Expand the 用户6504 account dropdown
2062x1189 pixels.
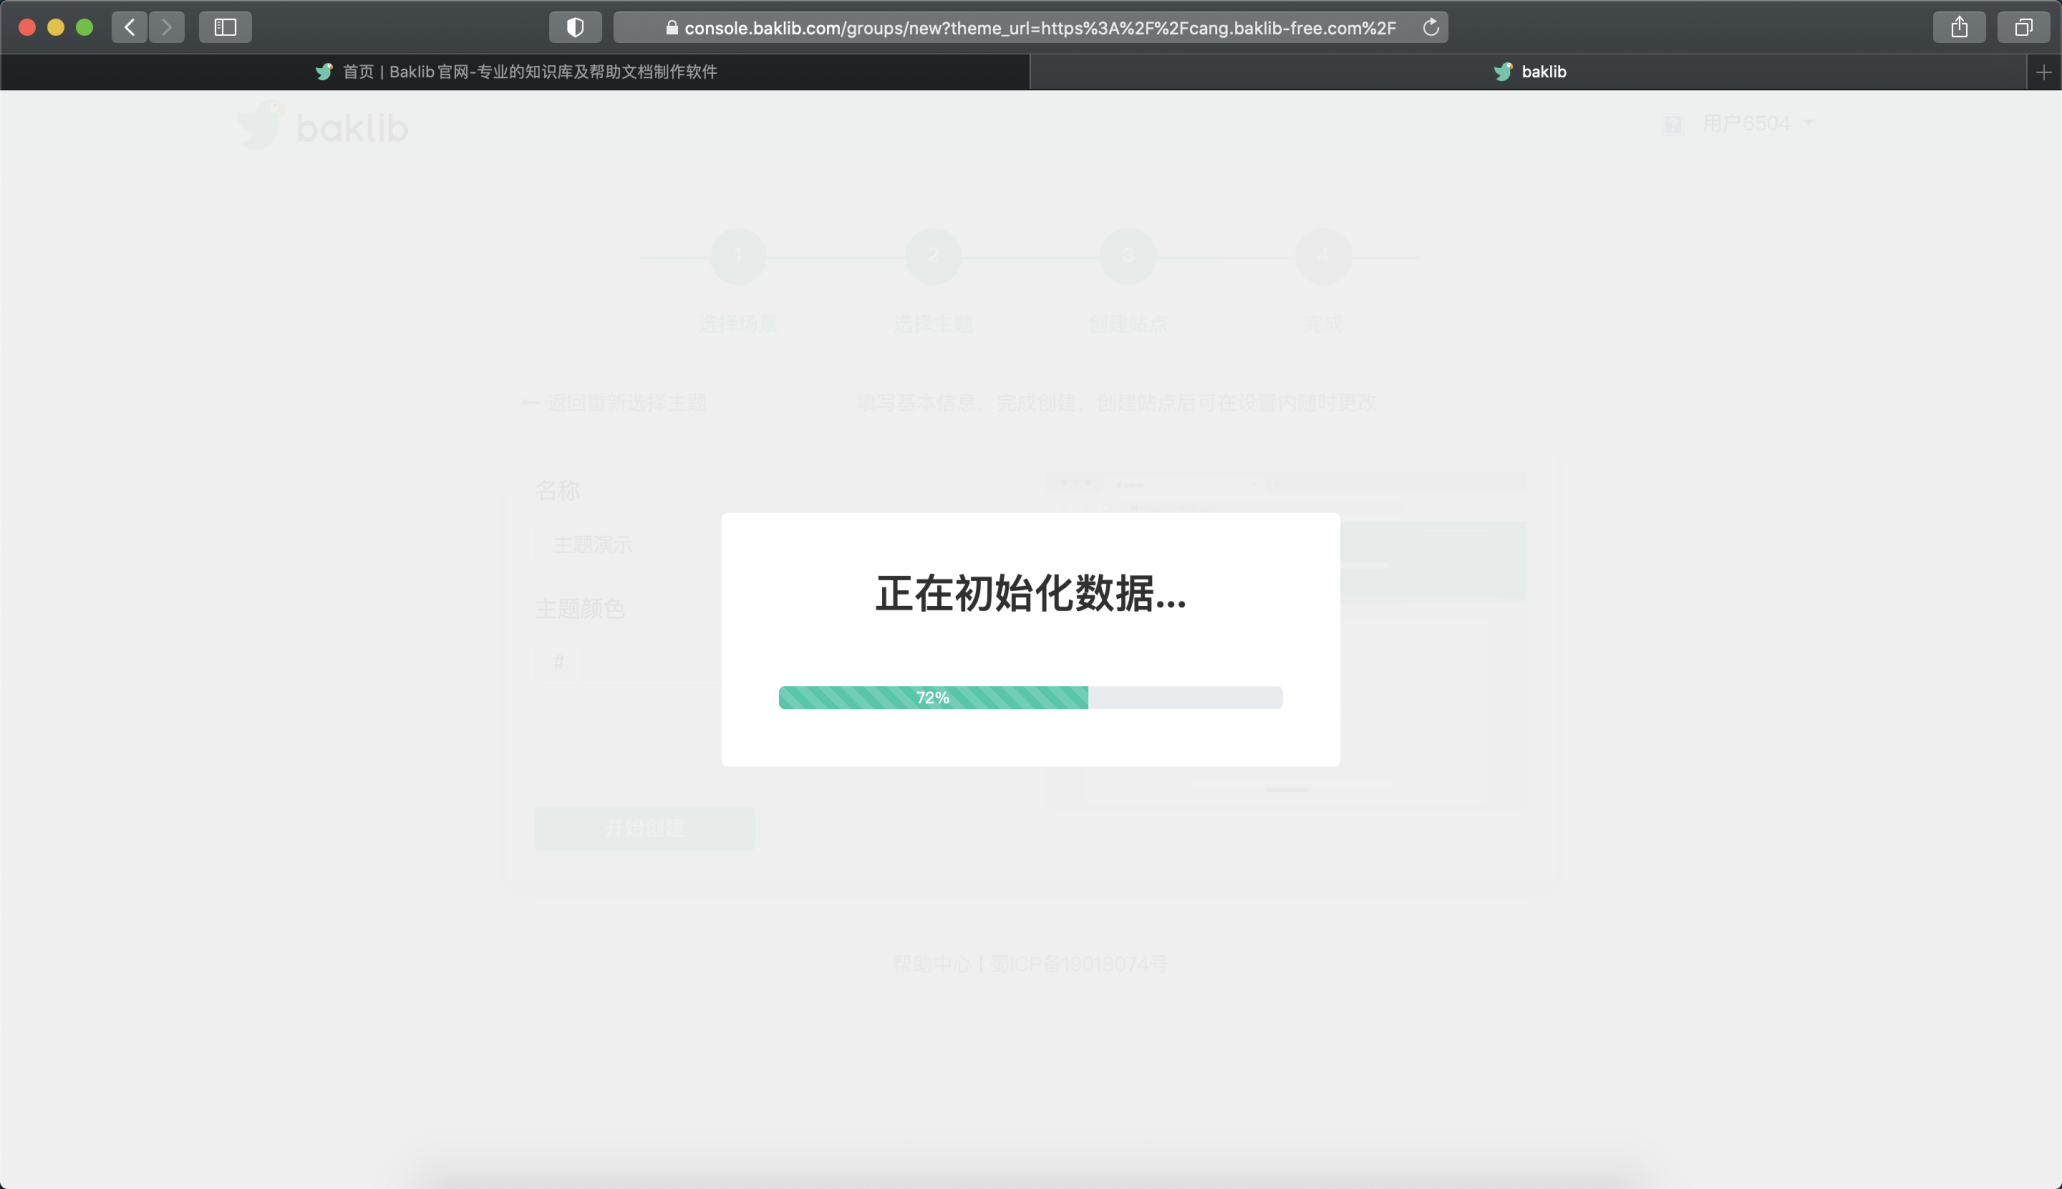(x=1757, y=123)
